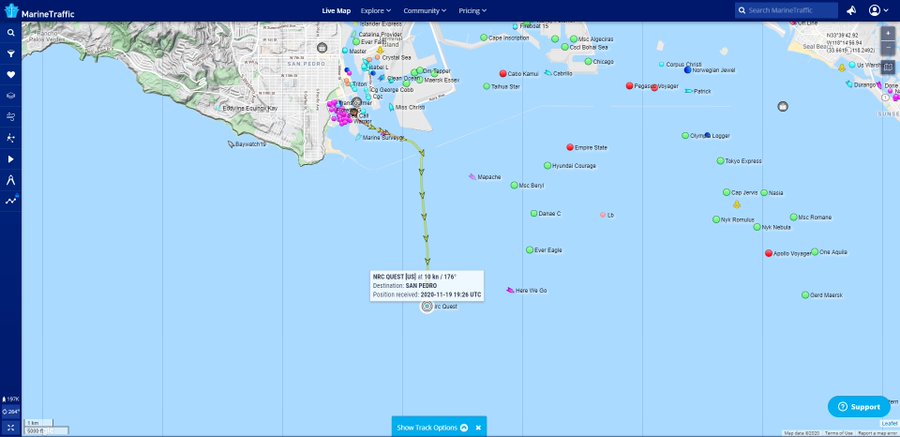Screen dimensions: 900x437
Task: Zoom out the map with minus button
Action: coord(888,47)
